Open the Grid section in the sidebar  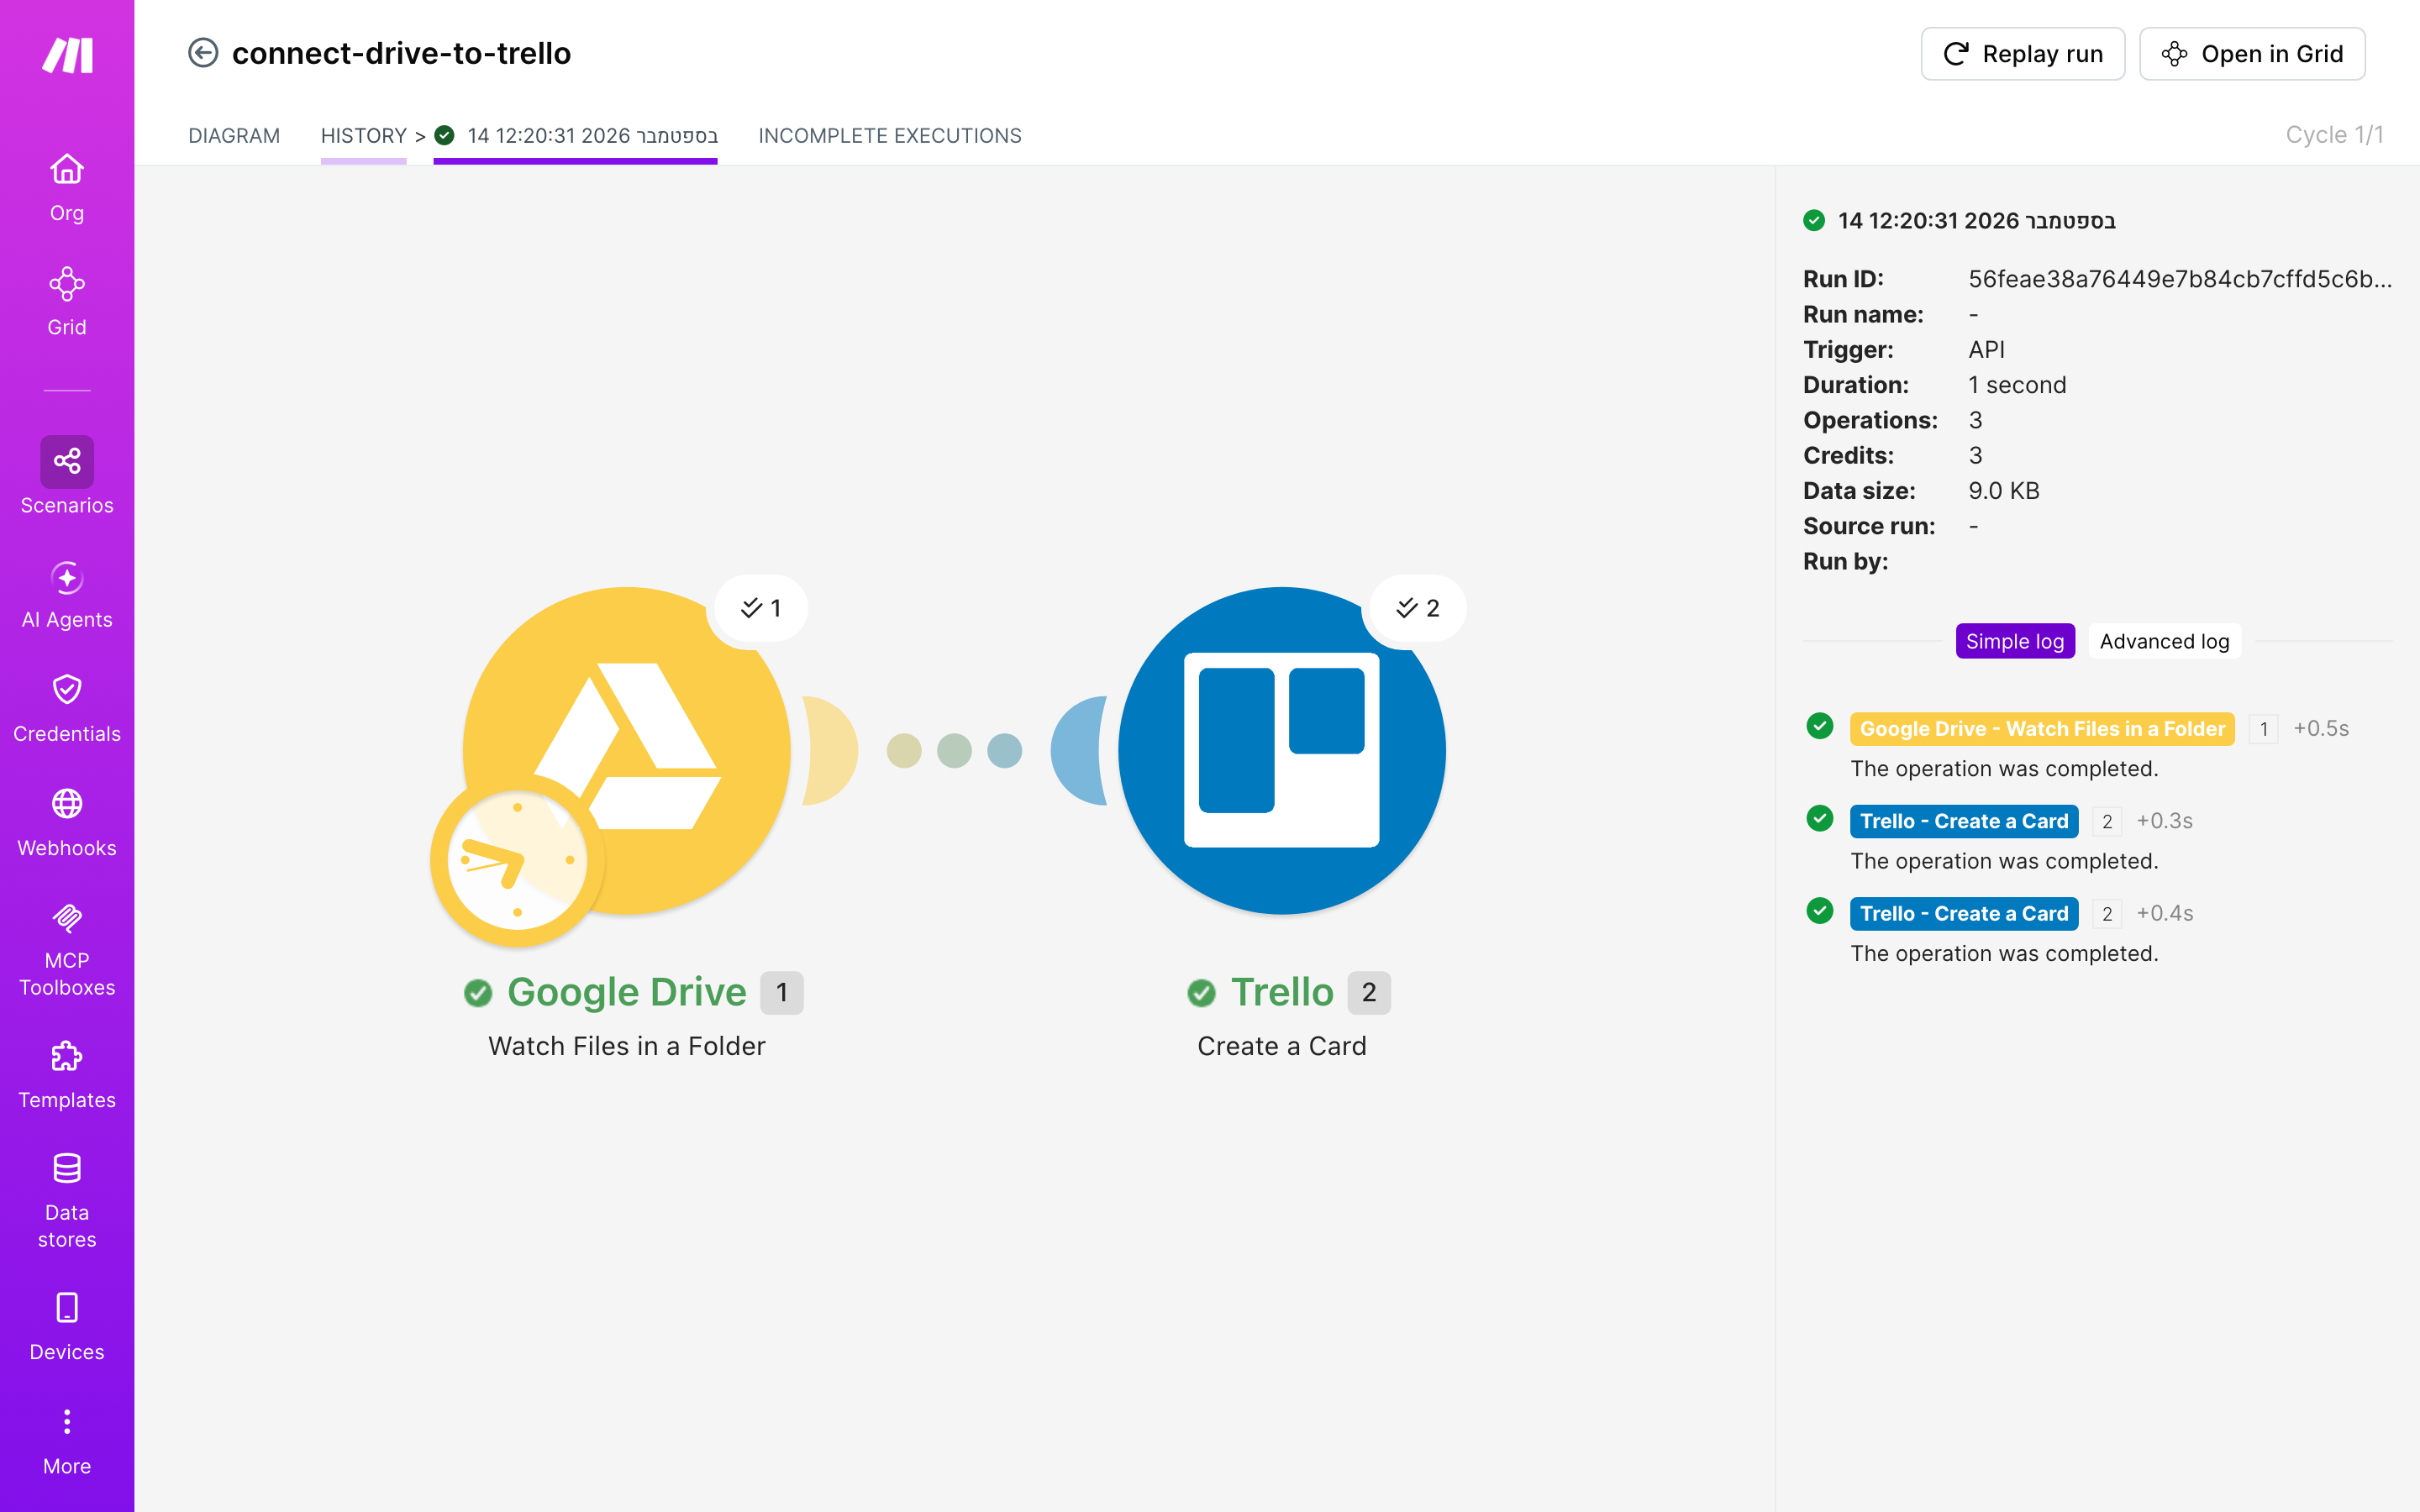(x=67, y=302)
